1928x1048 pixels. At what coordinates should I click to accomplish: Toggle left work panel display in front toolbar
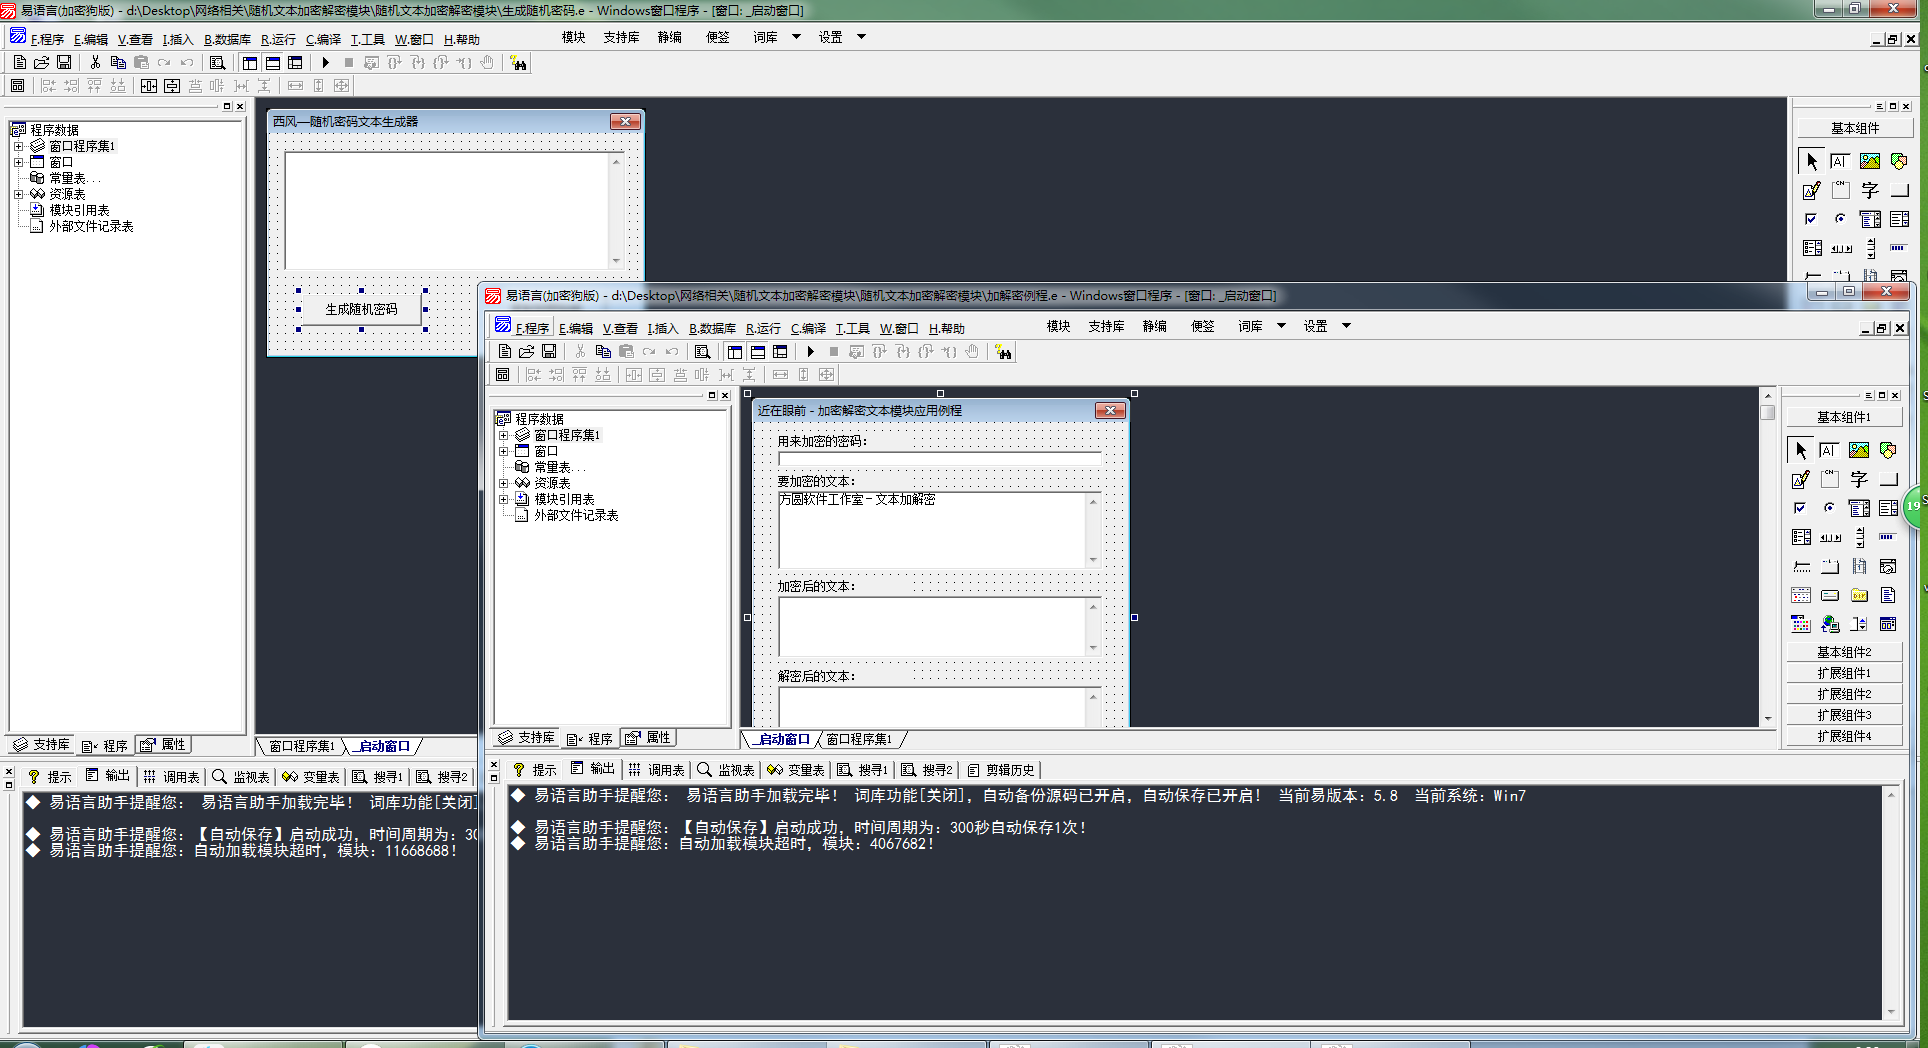735,351
